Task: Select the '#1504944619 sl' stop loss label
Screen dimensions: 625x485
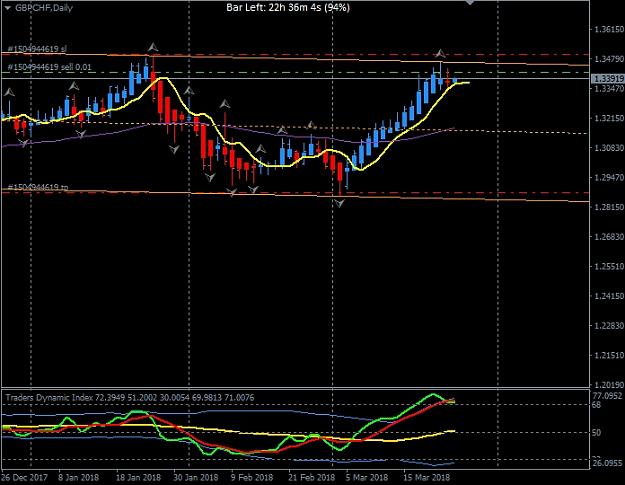Action: tap(37, 49)
